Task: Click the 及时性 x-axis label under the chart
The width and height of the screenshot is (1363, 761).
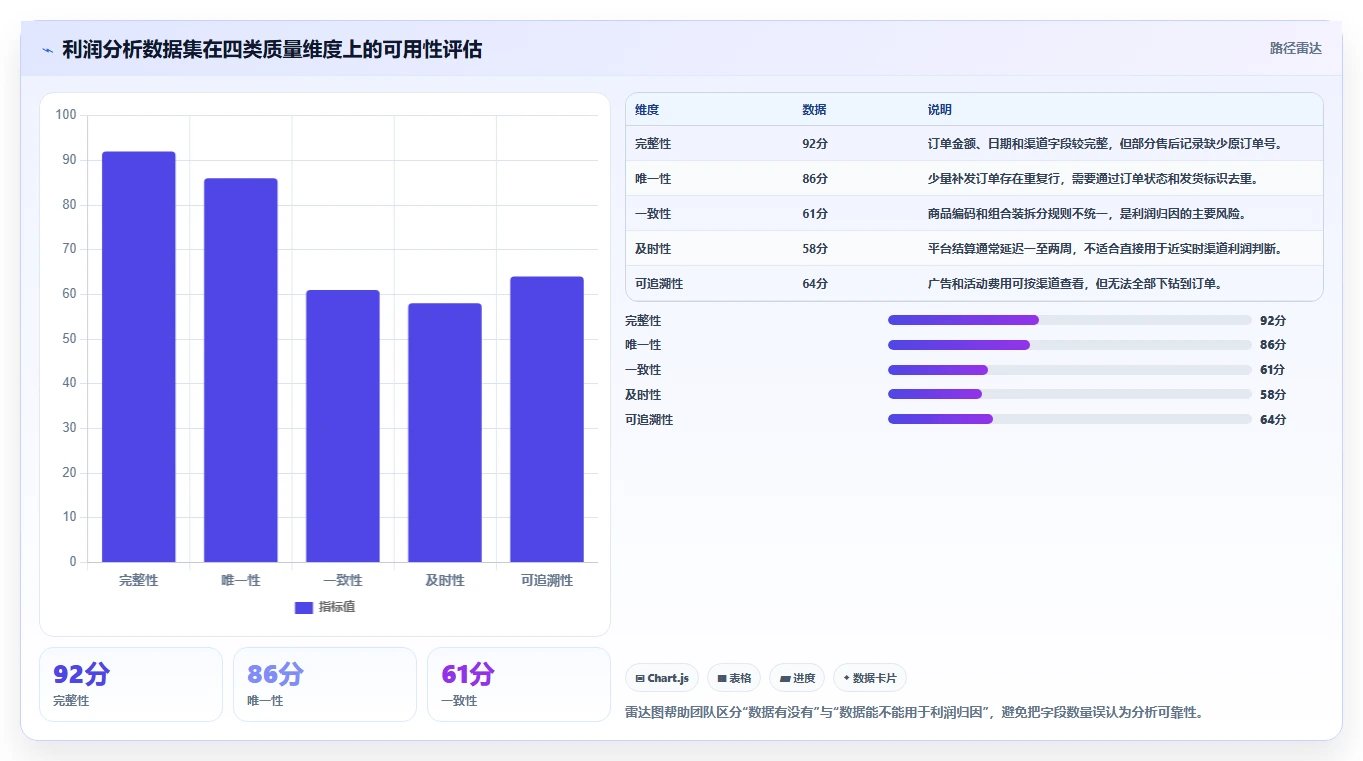Action: (x=445, y=580)
